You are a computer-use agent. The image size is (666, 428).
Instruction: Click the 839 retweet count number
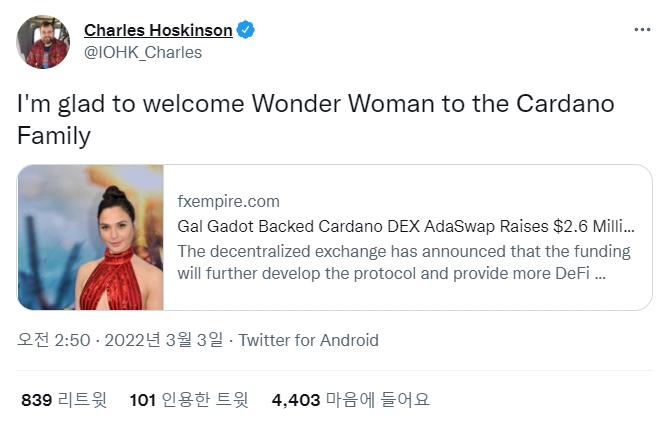tap(36, 400)
